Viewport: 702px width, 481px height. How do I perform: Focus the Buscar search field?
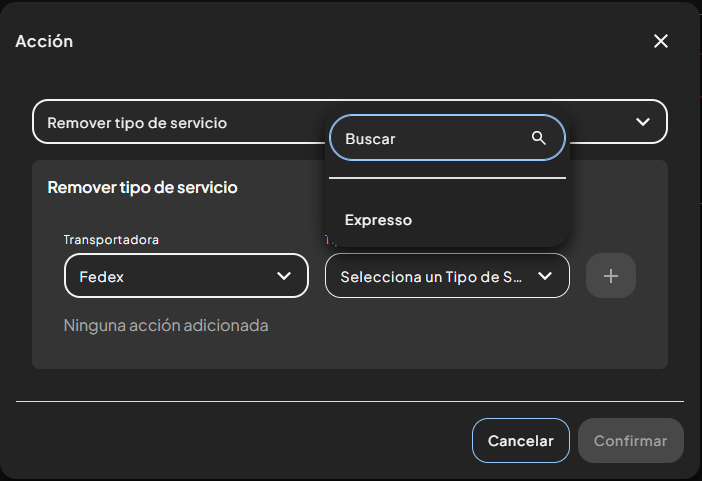click(447, 138)
